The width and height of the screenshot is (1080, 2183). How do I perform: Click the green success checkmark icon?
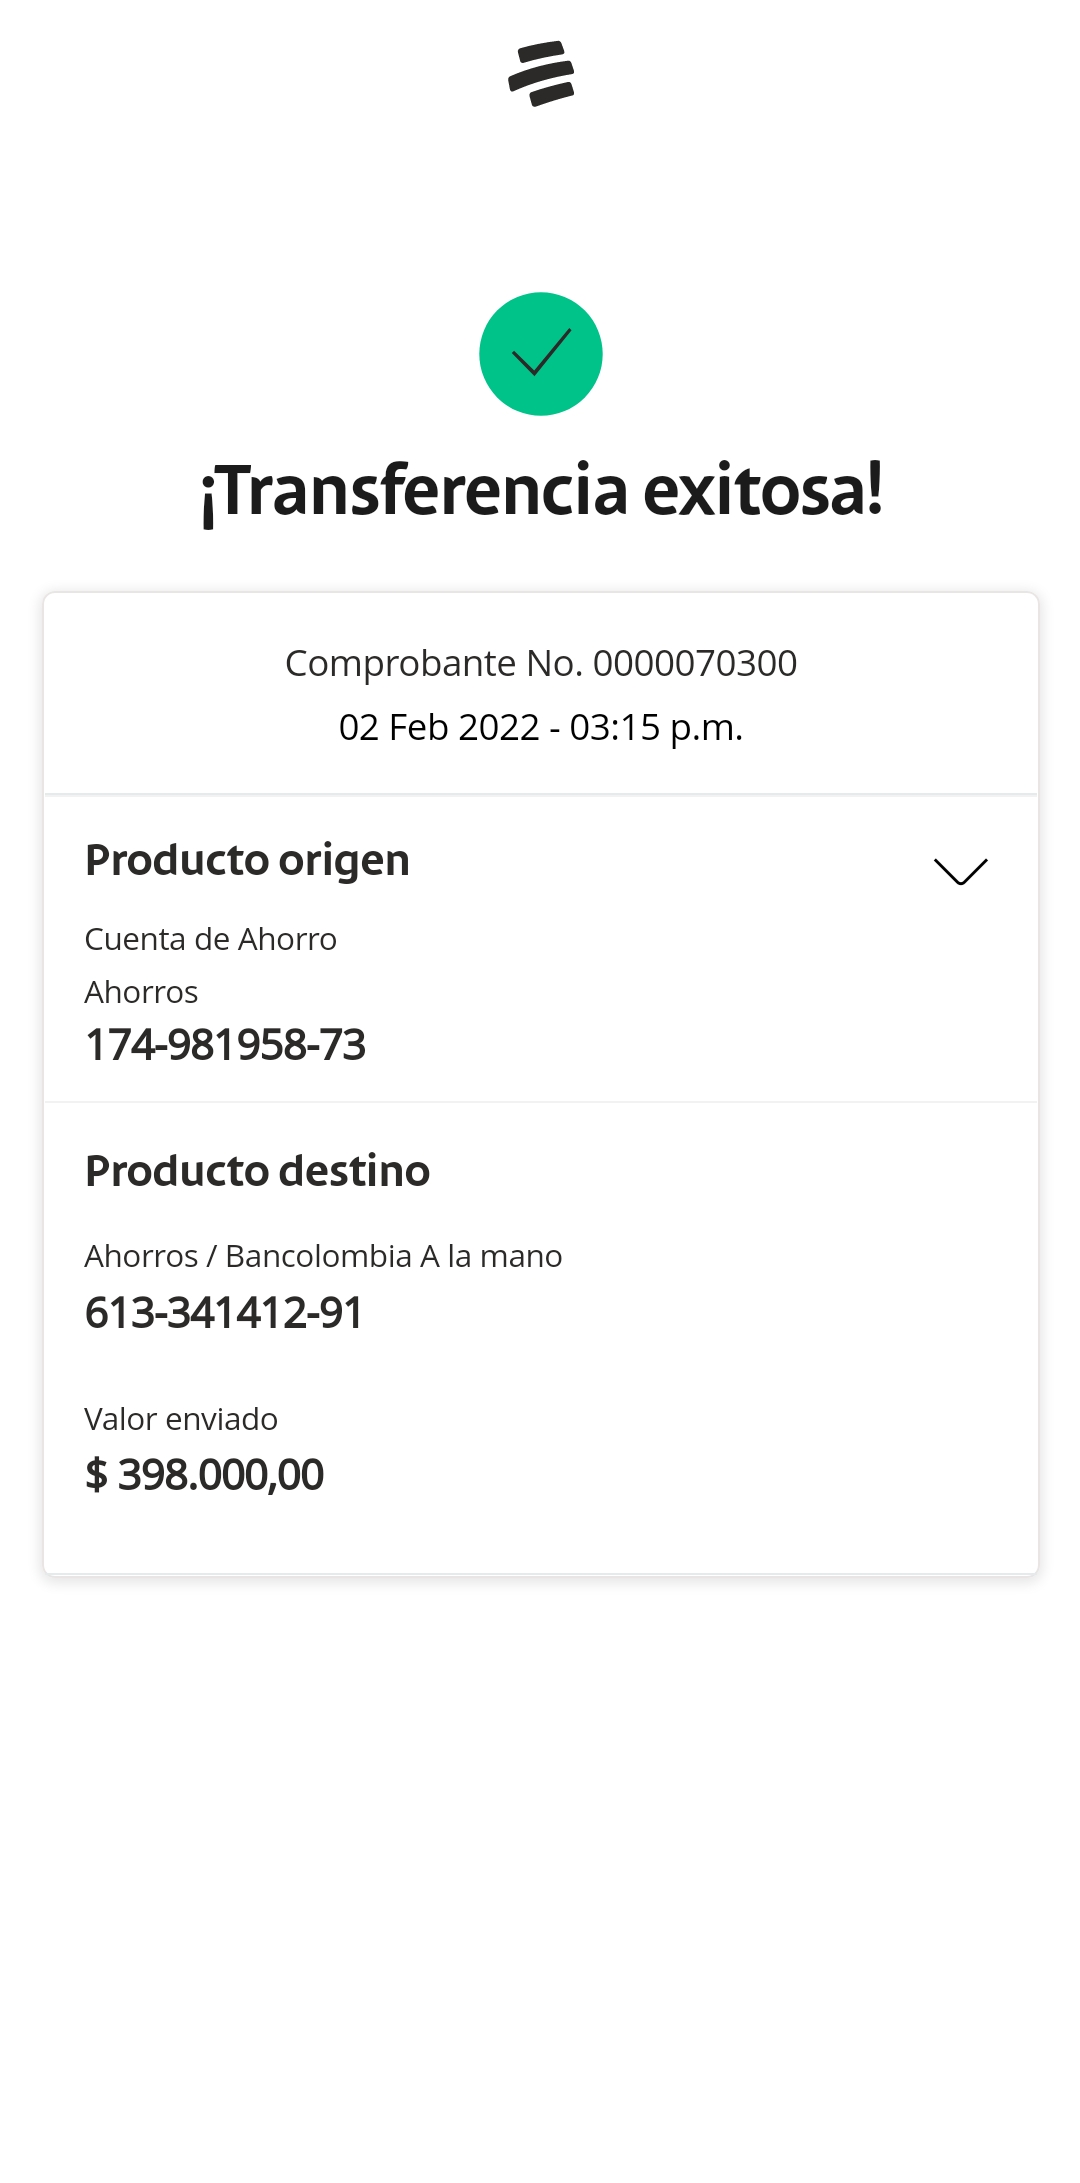541,354
